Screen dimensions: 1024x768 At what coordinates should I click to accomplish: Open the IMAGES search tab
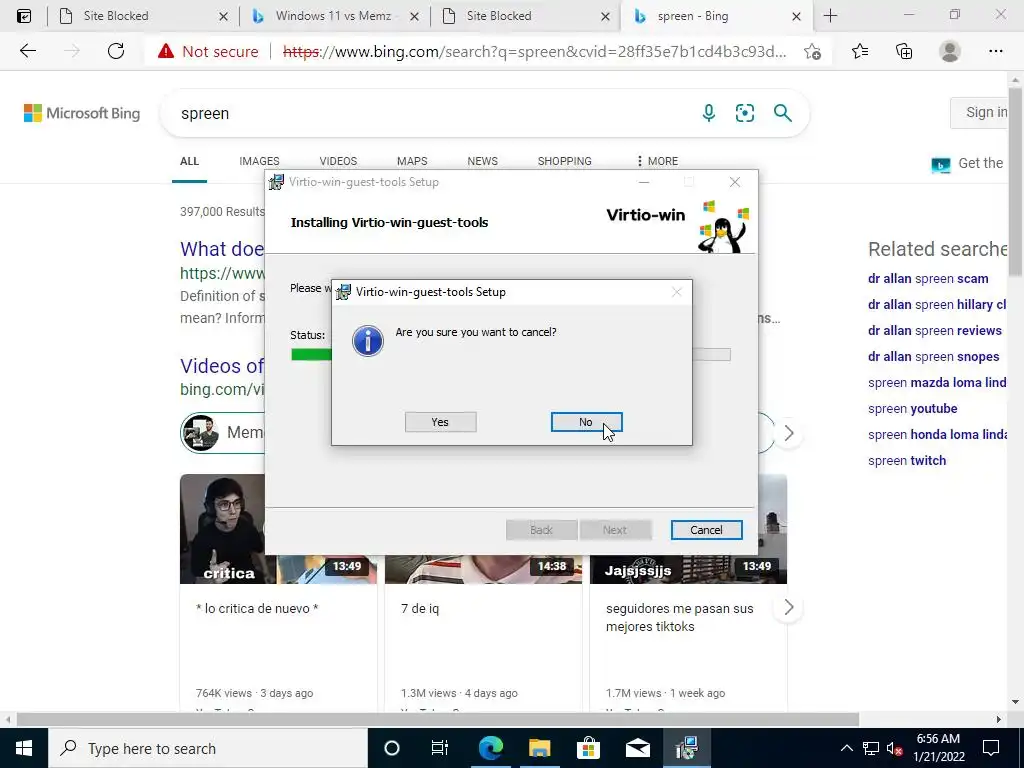pos(259,161)
